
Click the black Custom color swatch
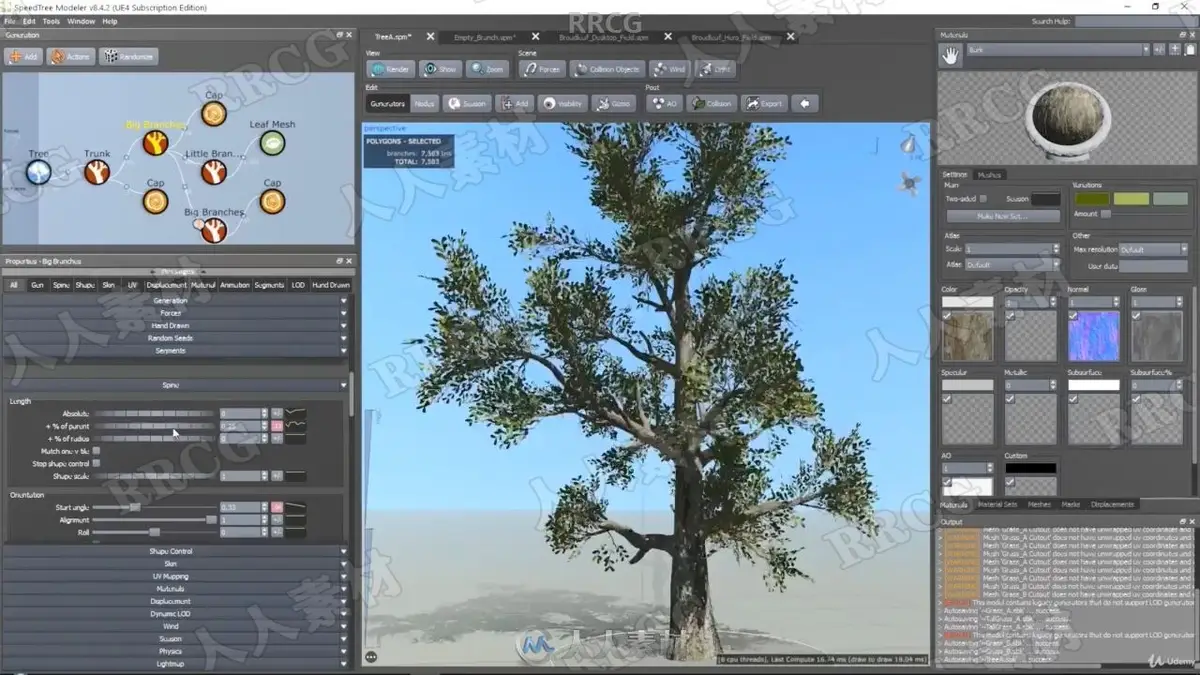coord(1030,468)
